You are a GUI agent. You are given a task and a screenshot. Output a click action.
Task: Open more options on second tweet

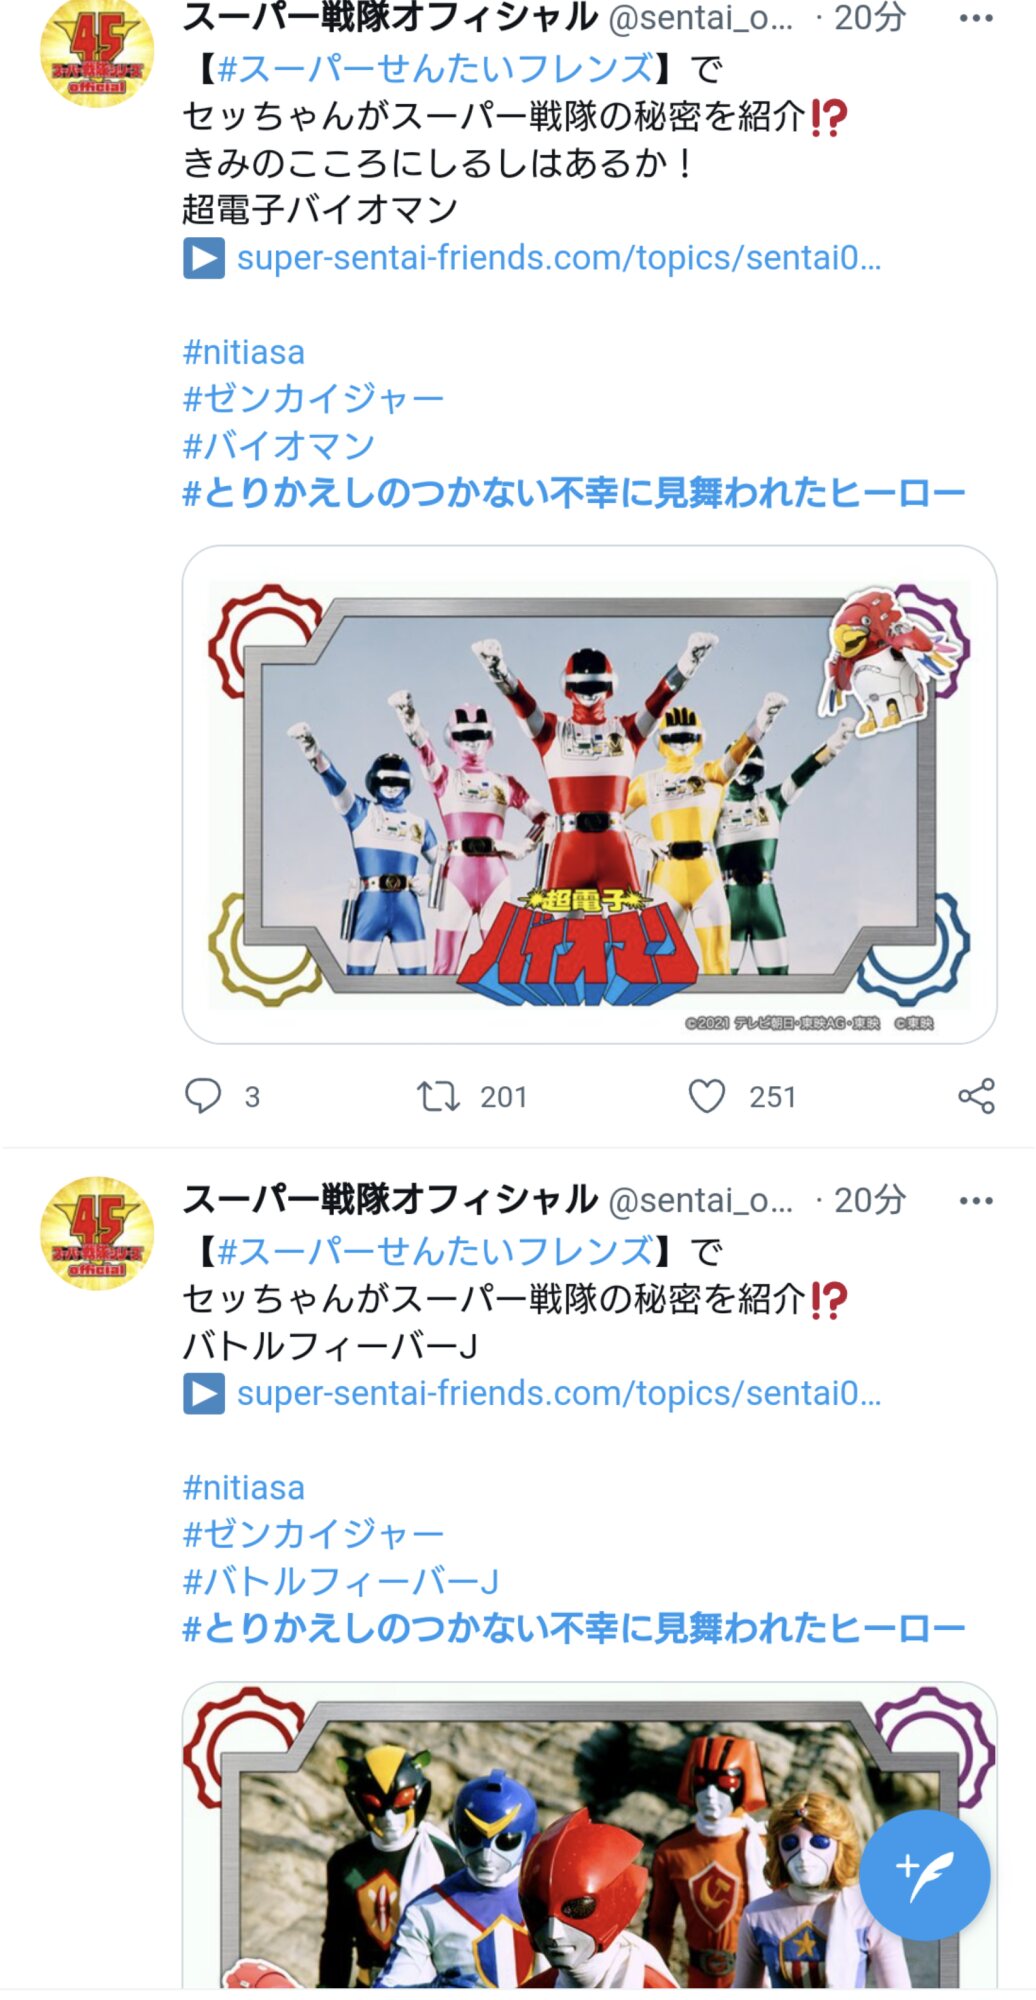point(976,1200)
